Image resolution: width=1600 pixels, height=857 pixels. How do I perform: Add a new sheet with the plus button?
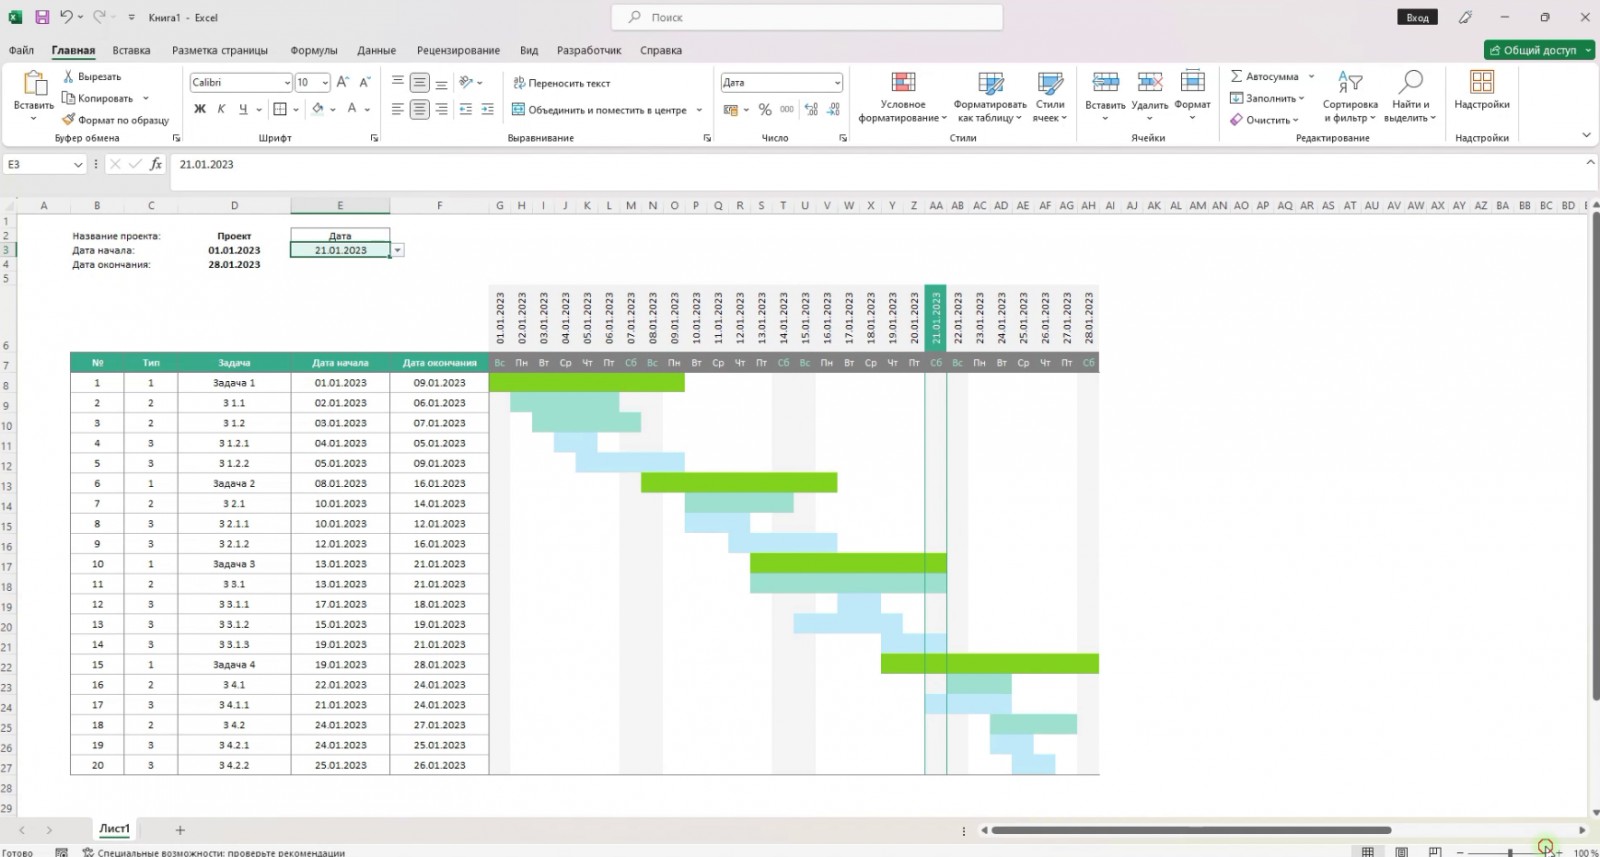[x=180, y=830]
